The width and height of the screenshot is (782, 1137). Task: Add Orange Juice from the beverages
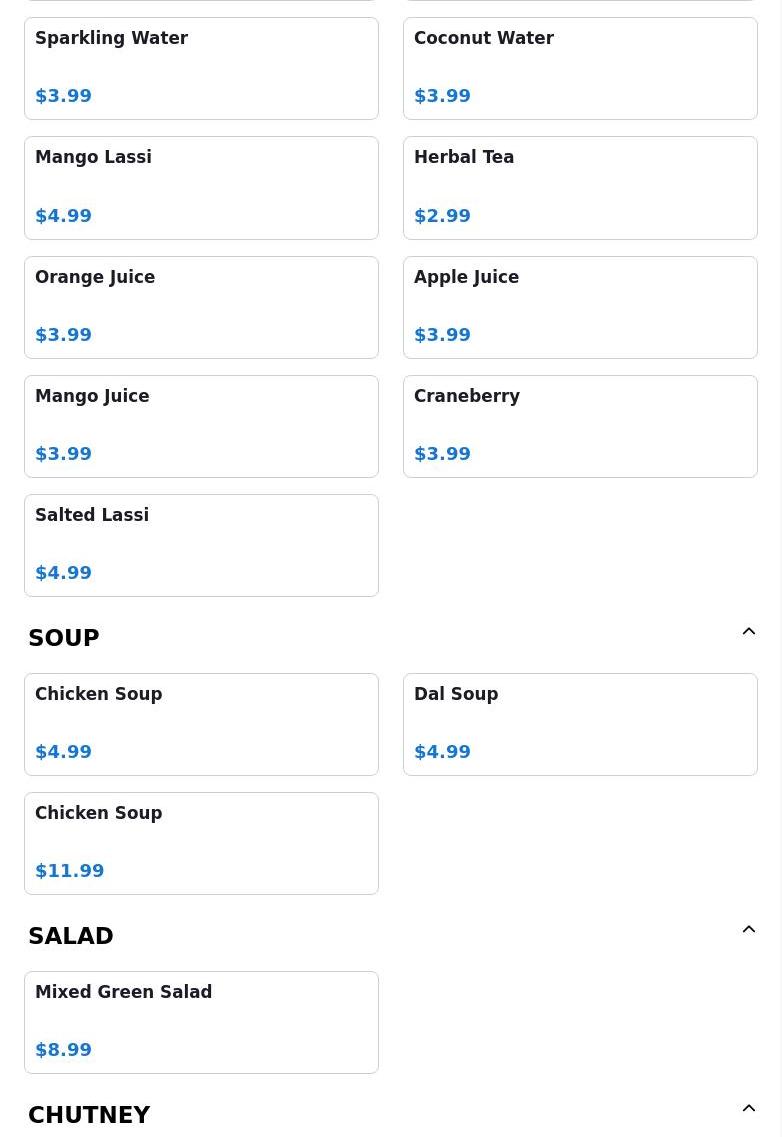pos(202,307)
